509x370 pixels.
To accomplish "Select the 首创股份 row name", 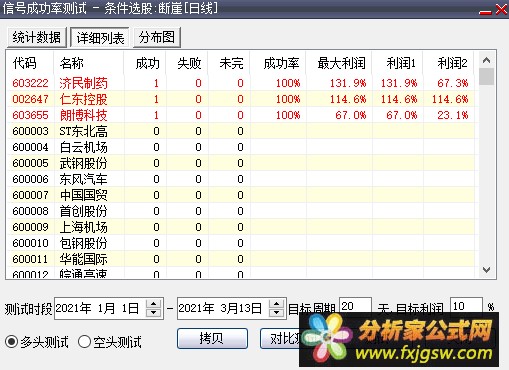I will (83, 211).
